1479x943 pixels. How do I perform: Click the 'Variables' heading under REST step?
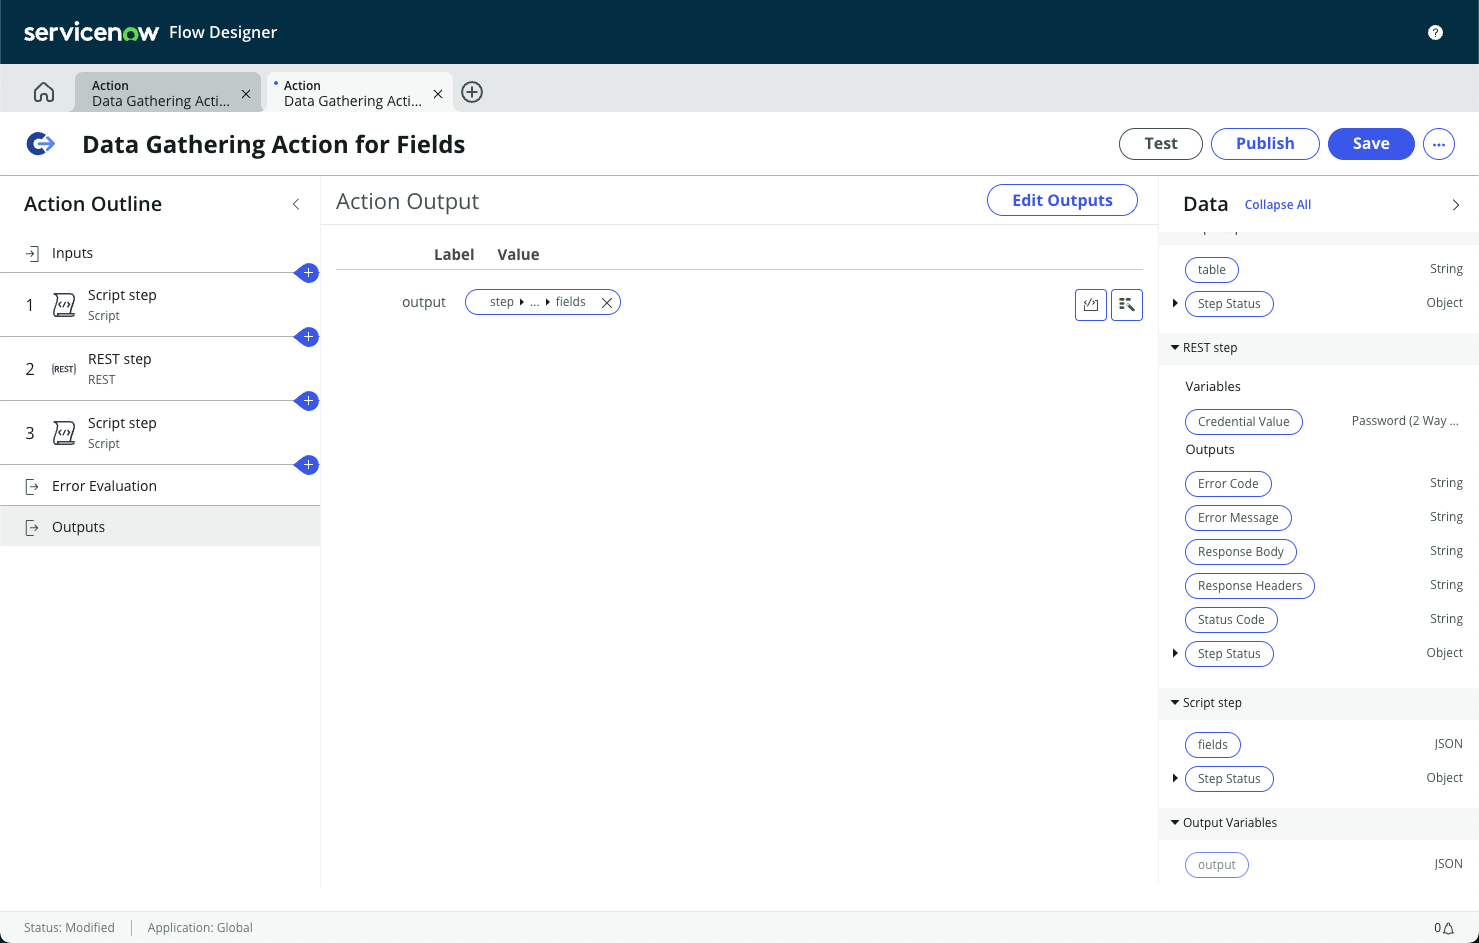(x=1213, y=387)
